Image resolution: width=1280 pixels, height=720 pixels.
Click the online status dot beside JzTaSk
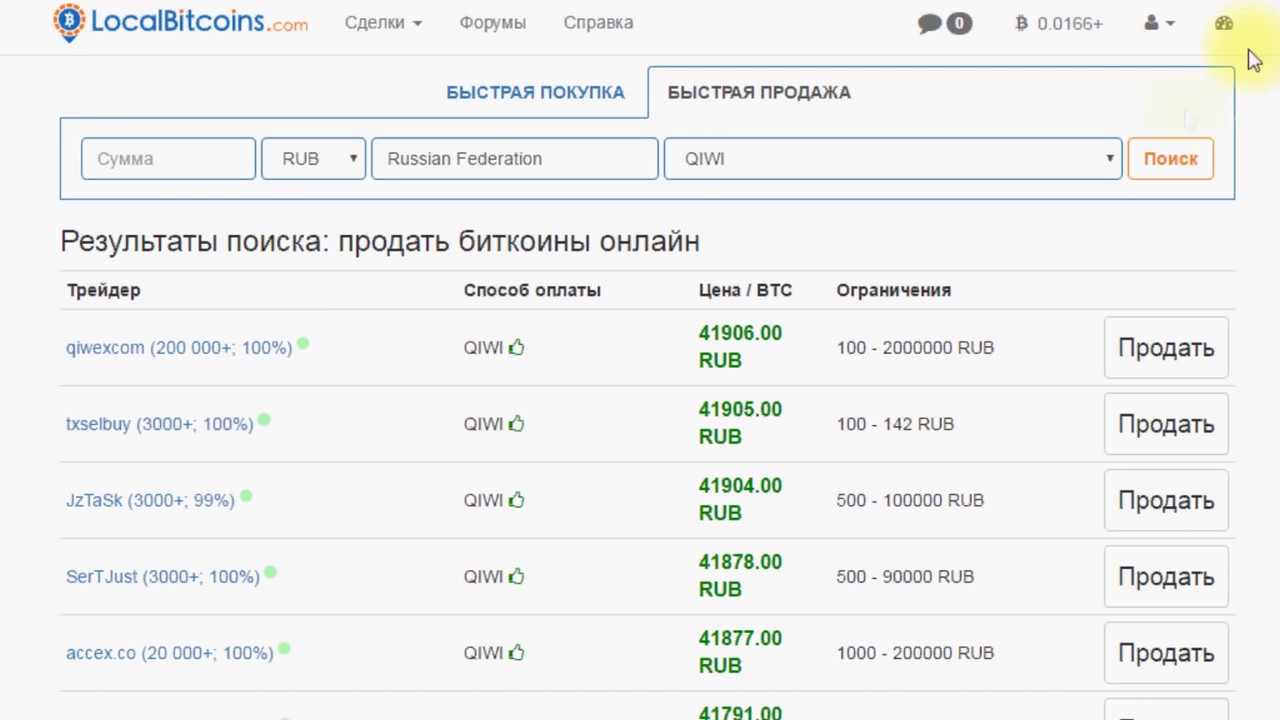[x=246, y=496]
